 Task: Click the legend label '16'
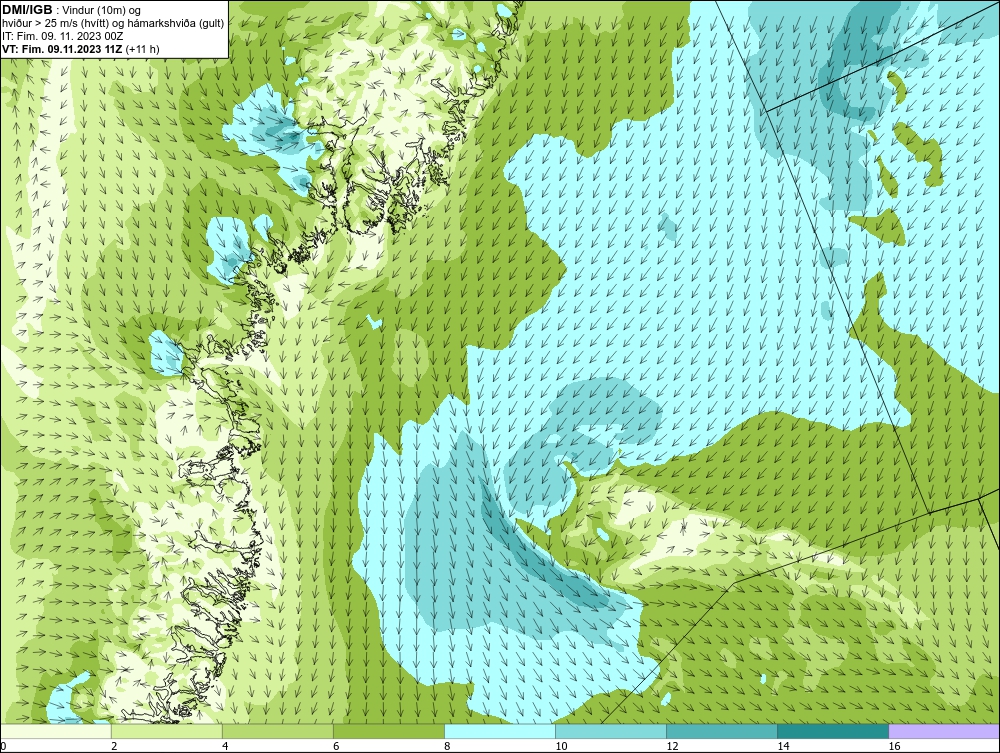[x=894, y=746]
